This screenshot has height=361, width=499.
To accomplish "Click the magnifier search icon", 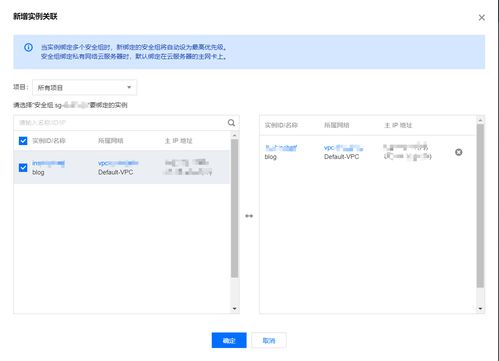I will 231,123.
